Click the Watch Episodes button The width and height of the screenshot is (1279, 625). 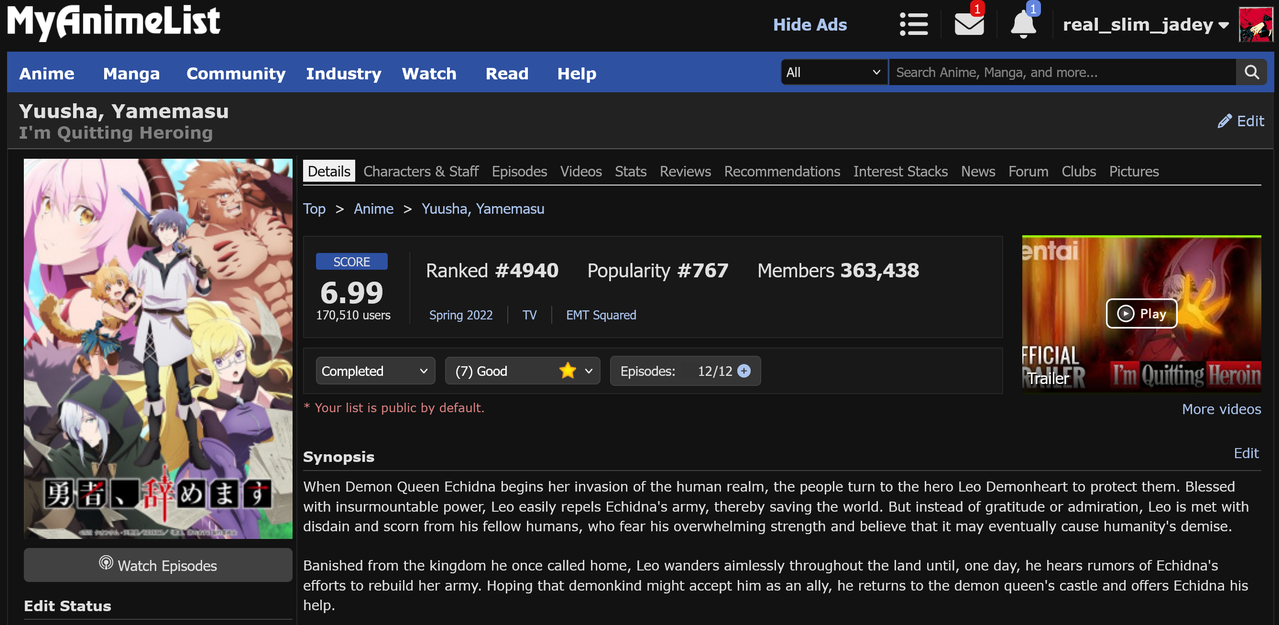[x=158, y=565]
